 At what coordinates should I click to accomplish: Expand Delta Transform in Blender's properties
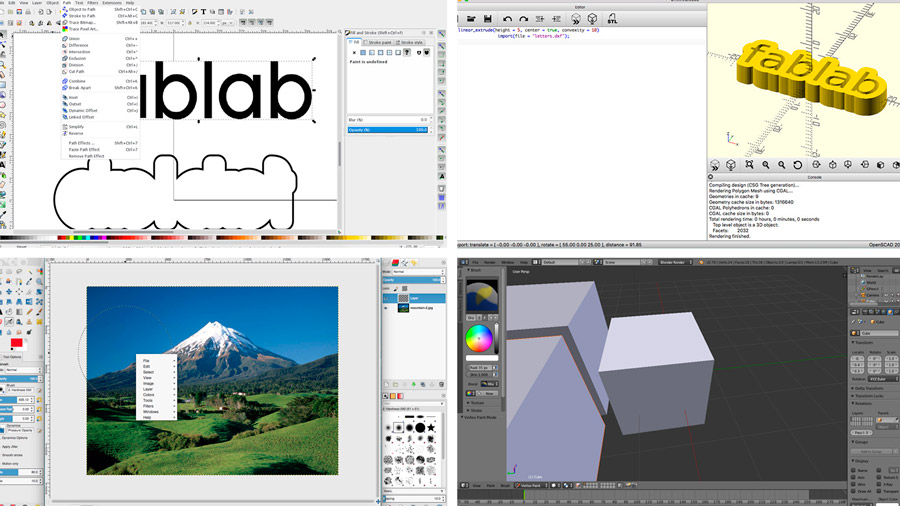[868, 388]
